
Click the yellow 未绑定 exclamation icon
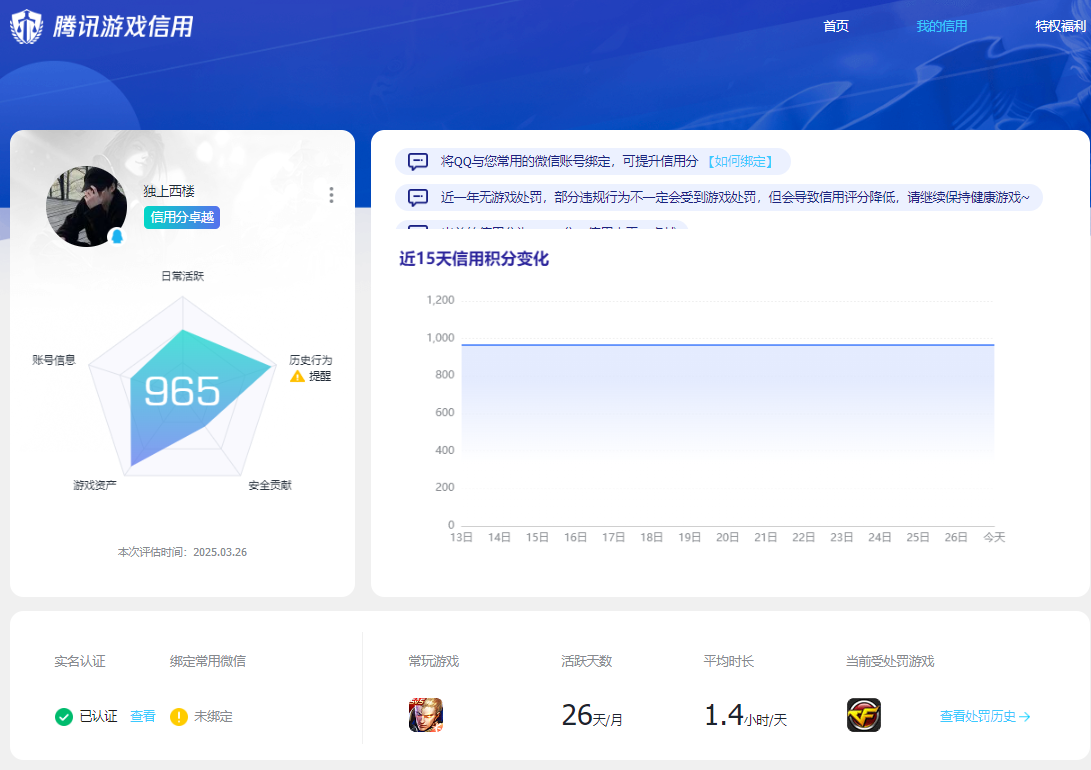(179, 716)
